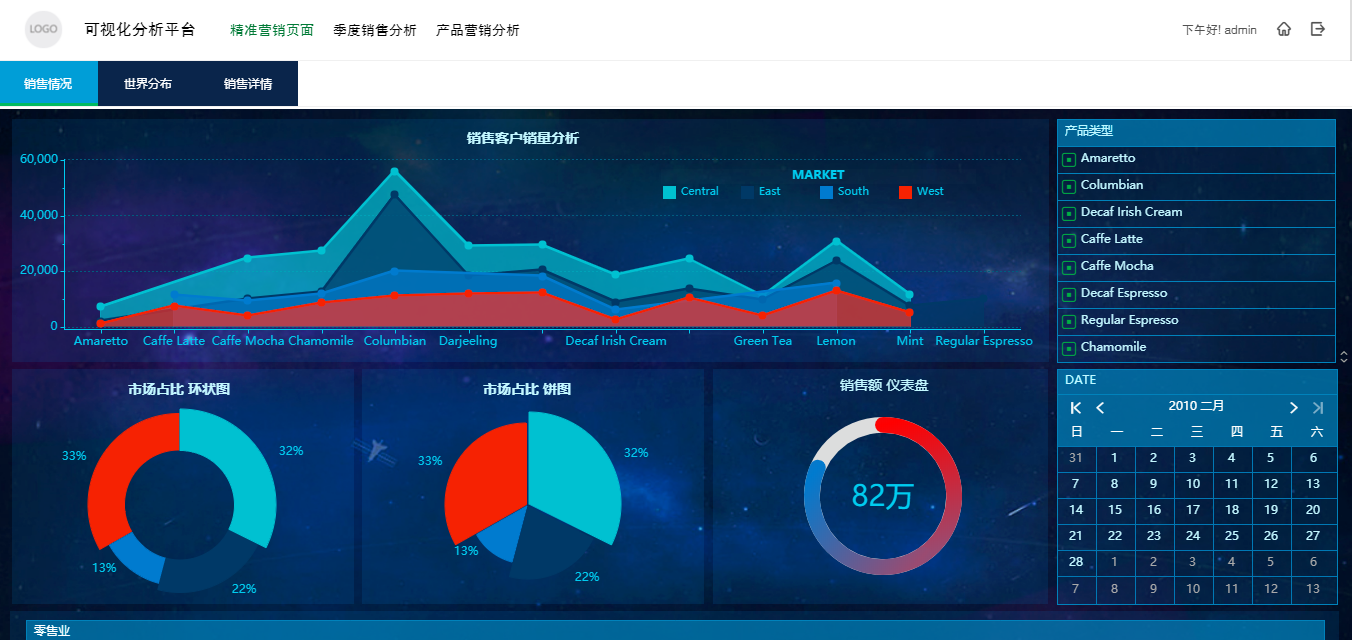This screenshot has height=640, width=1352.
Task: Select date 15 in the calendar
Action: [x=1115, y=510]
